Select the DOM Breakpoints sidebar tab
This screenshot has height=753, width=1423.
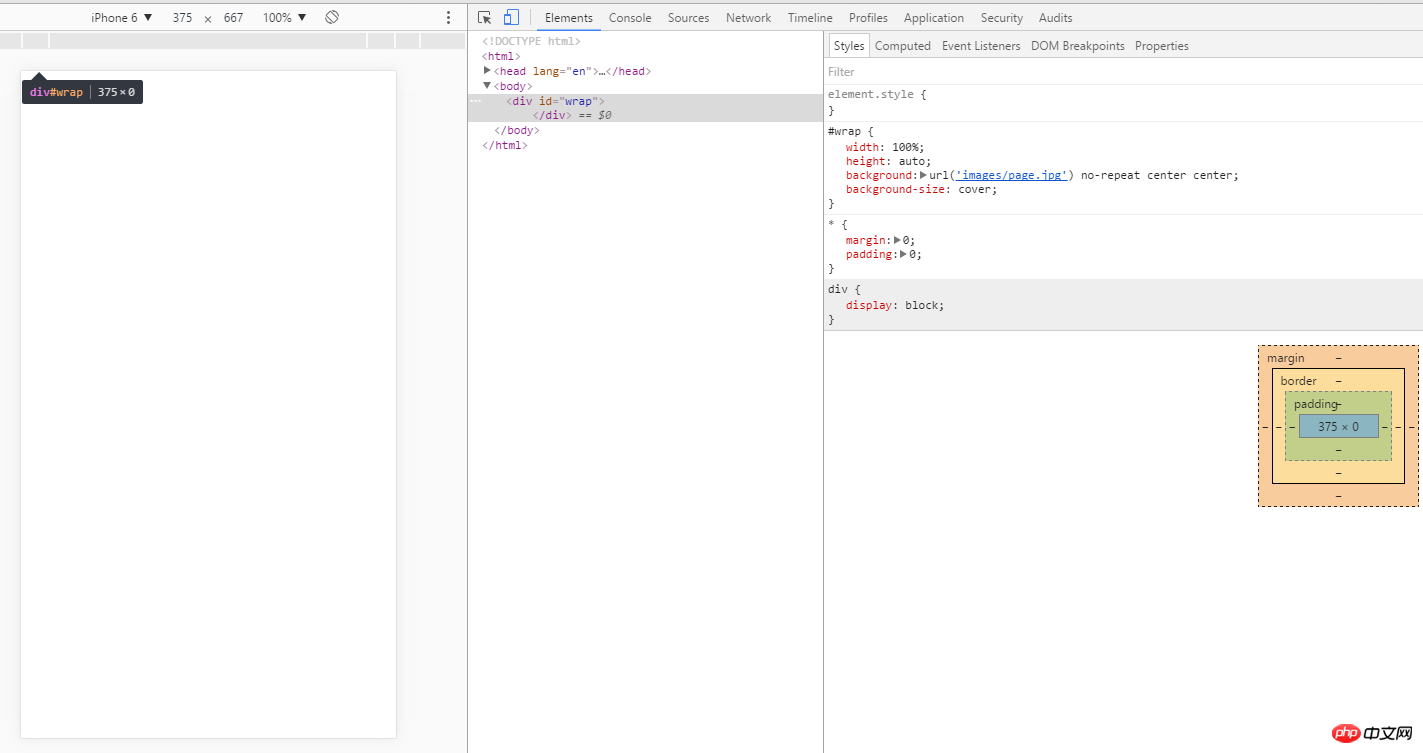[x=1077, y=46]
